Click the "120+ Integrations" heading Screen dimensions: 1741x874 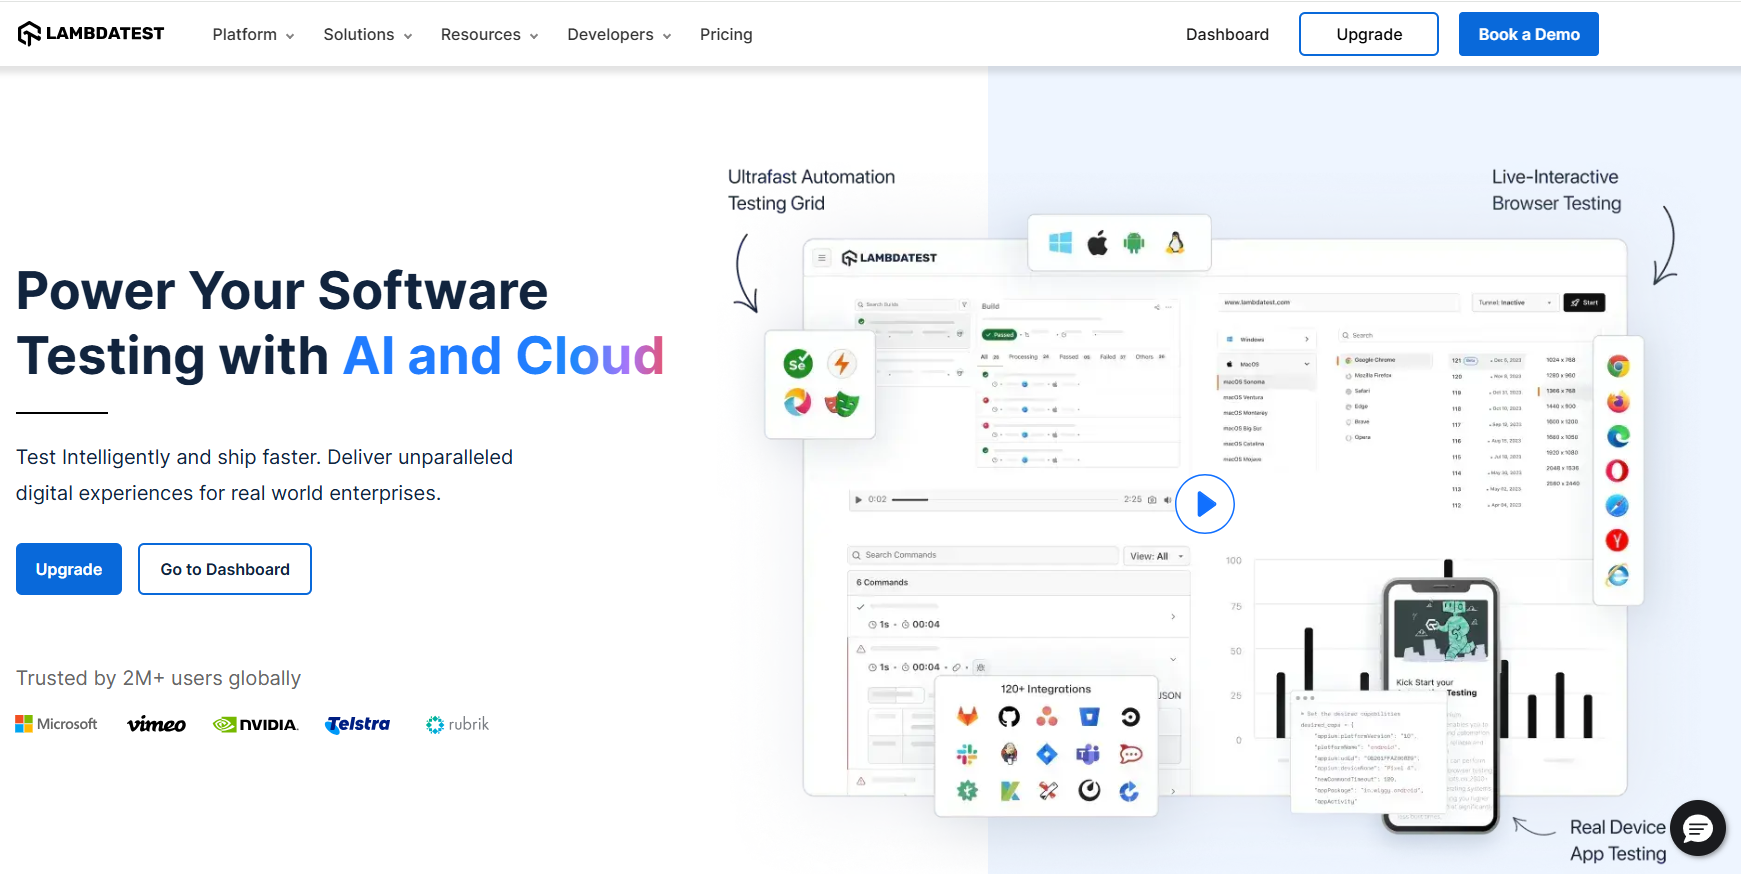pos(1046,689)
